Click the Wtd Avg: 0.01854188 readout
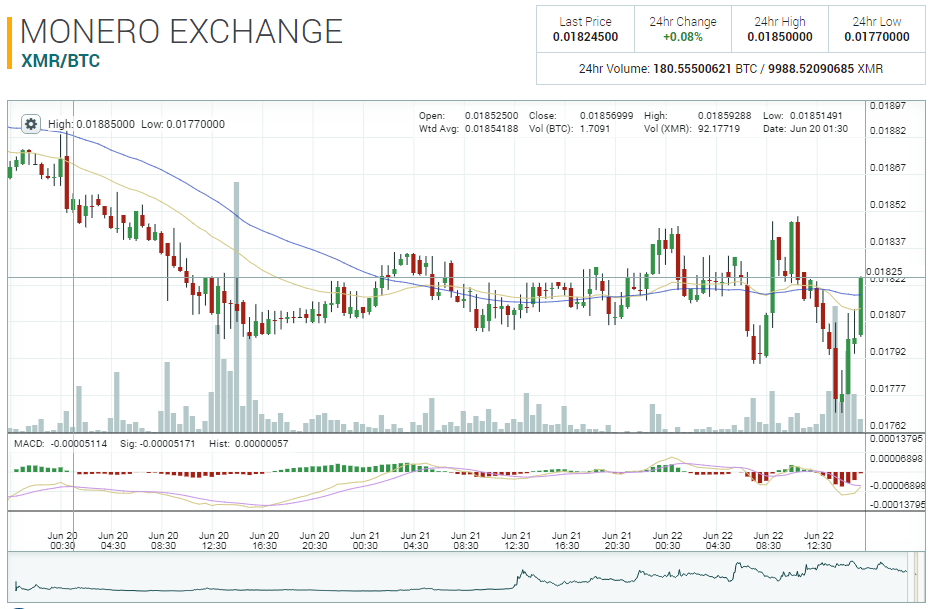This screenshot has width=937, height=609. (468, 128)
